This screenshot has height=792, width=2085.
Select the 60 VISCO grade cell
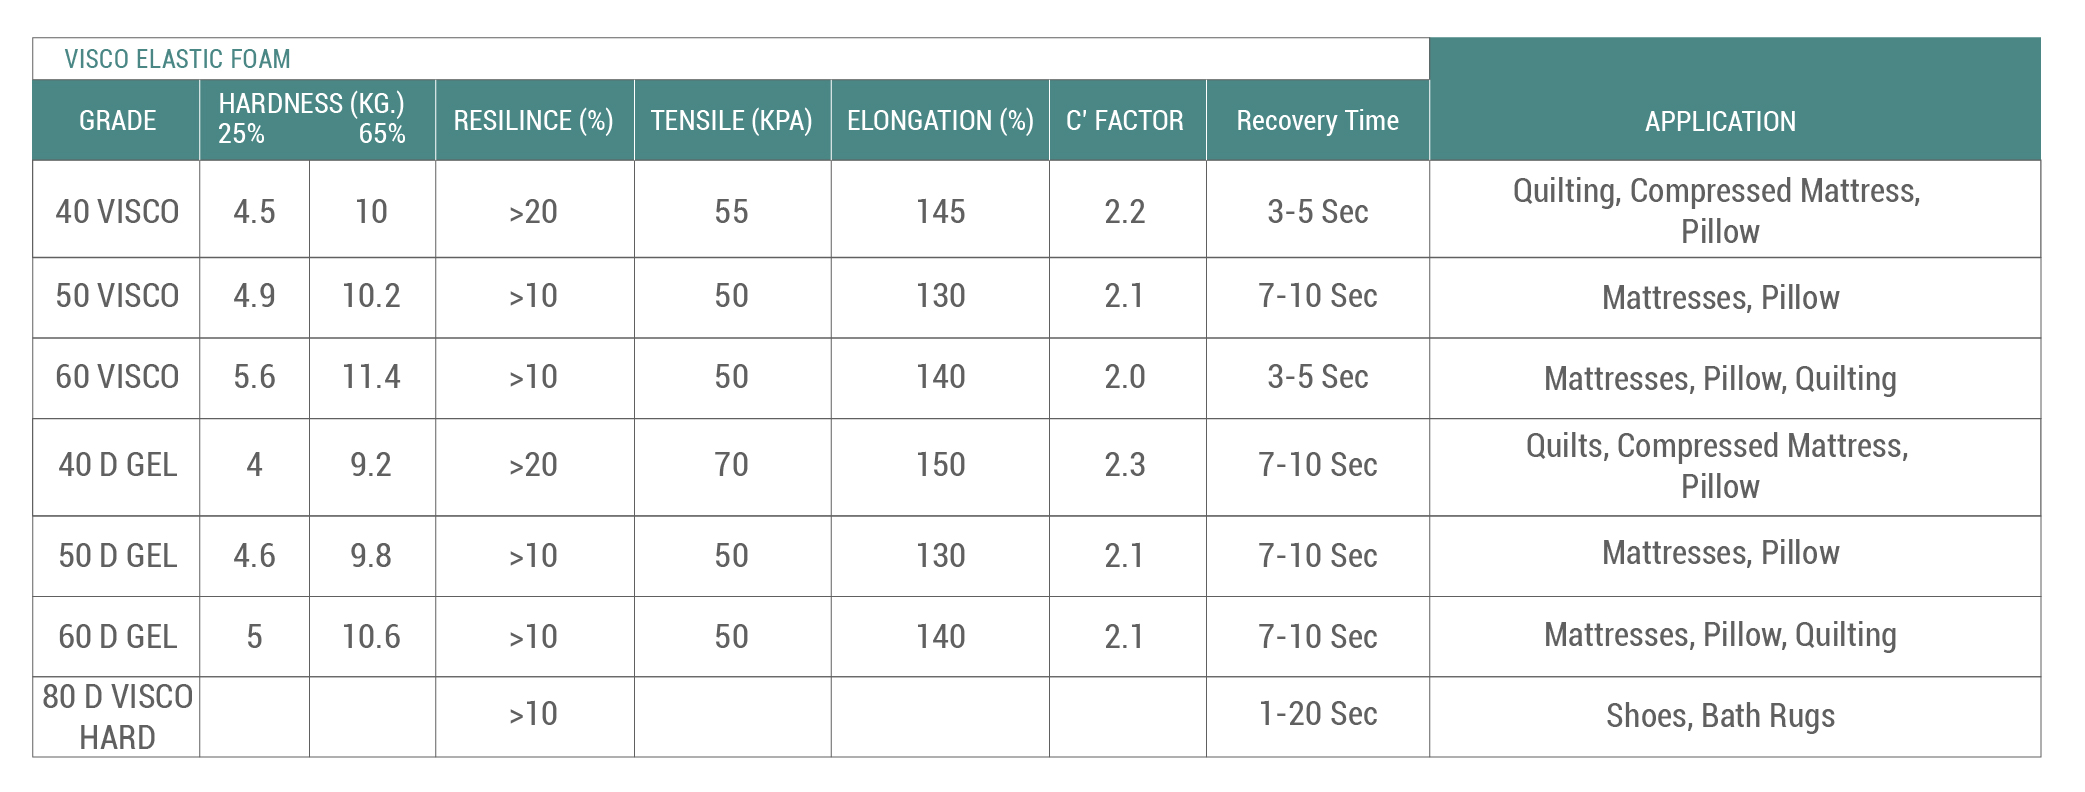point(117,377)
